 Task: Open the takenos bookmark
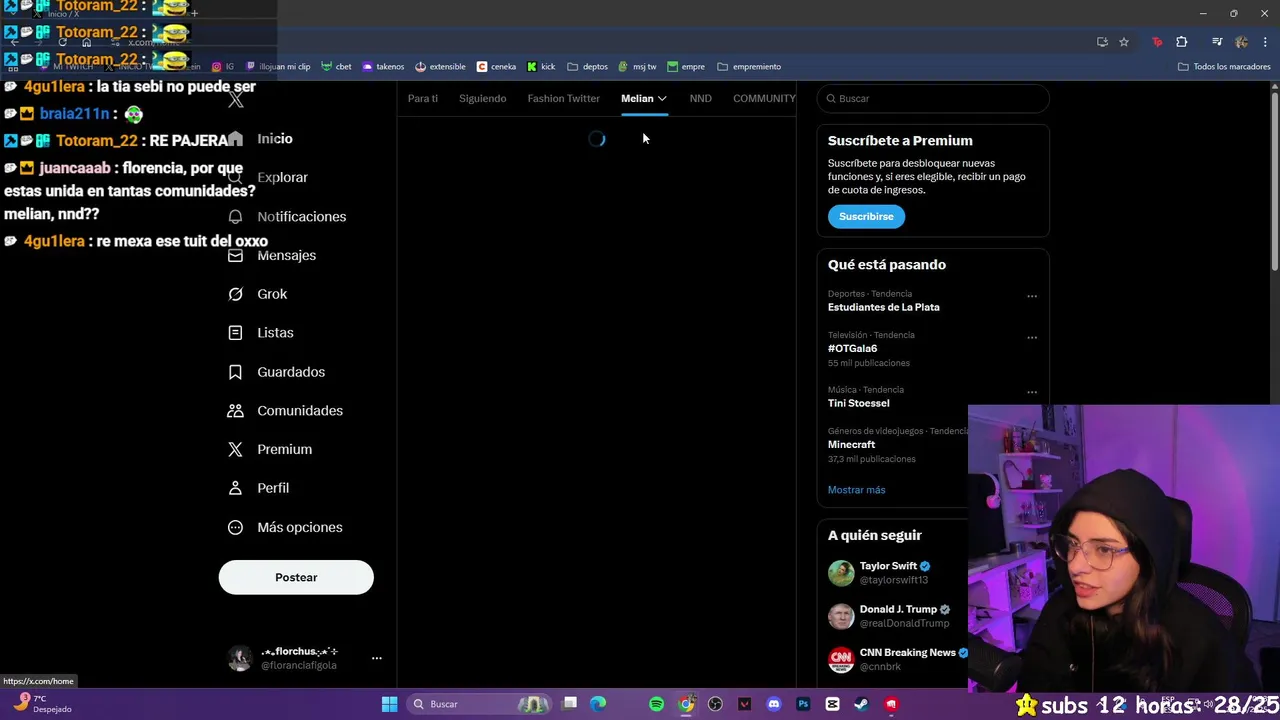click(383, 67)
